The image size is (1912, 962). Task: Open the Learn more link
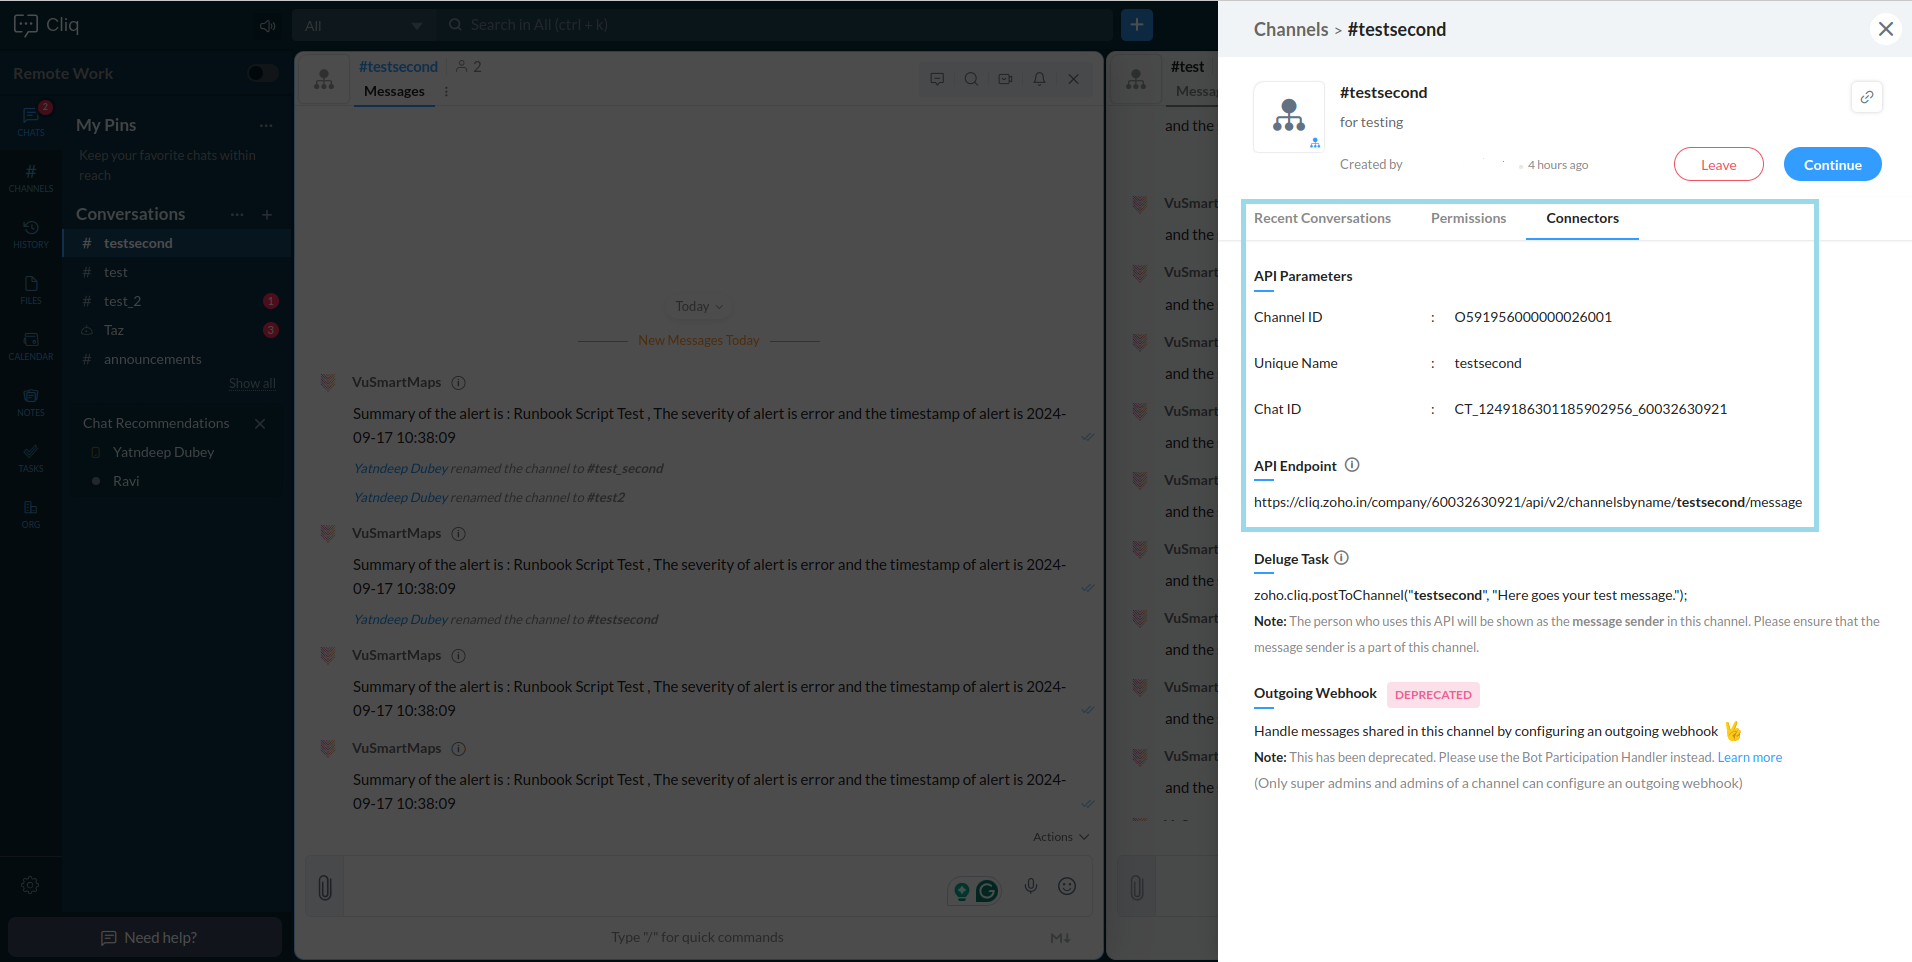[x=1749, y=757]
